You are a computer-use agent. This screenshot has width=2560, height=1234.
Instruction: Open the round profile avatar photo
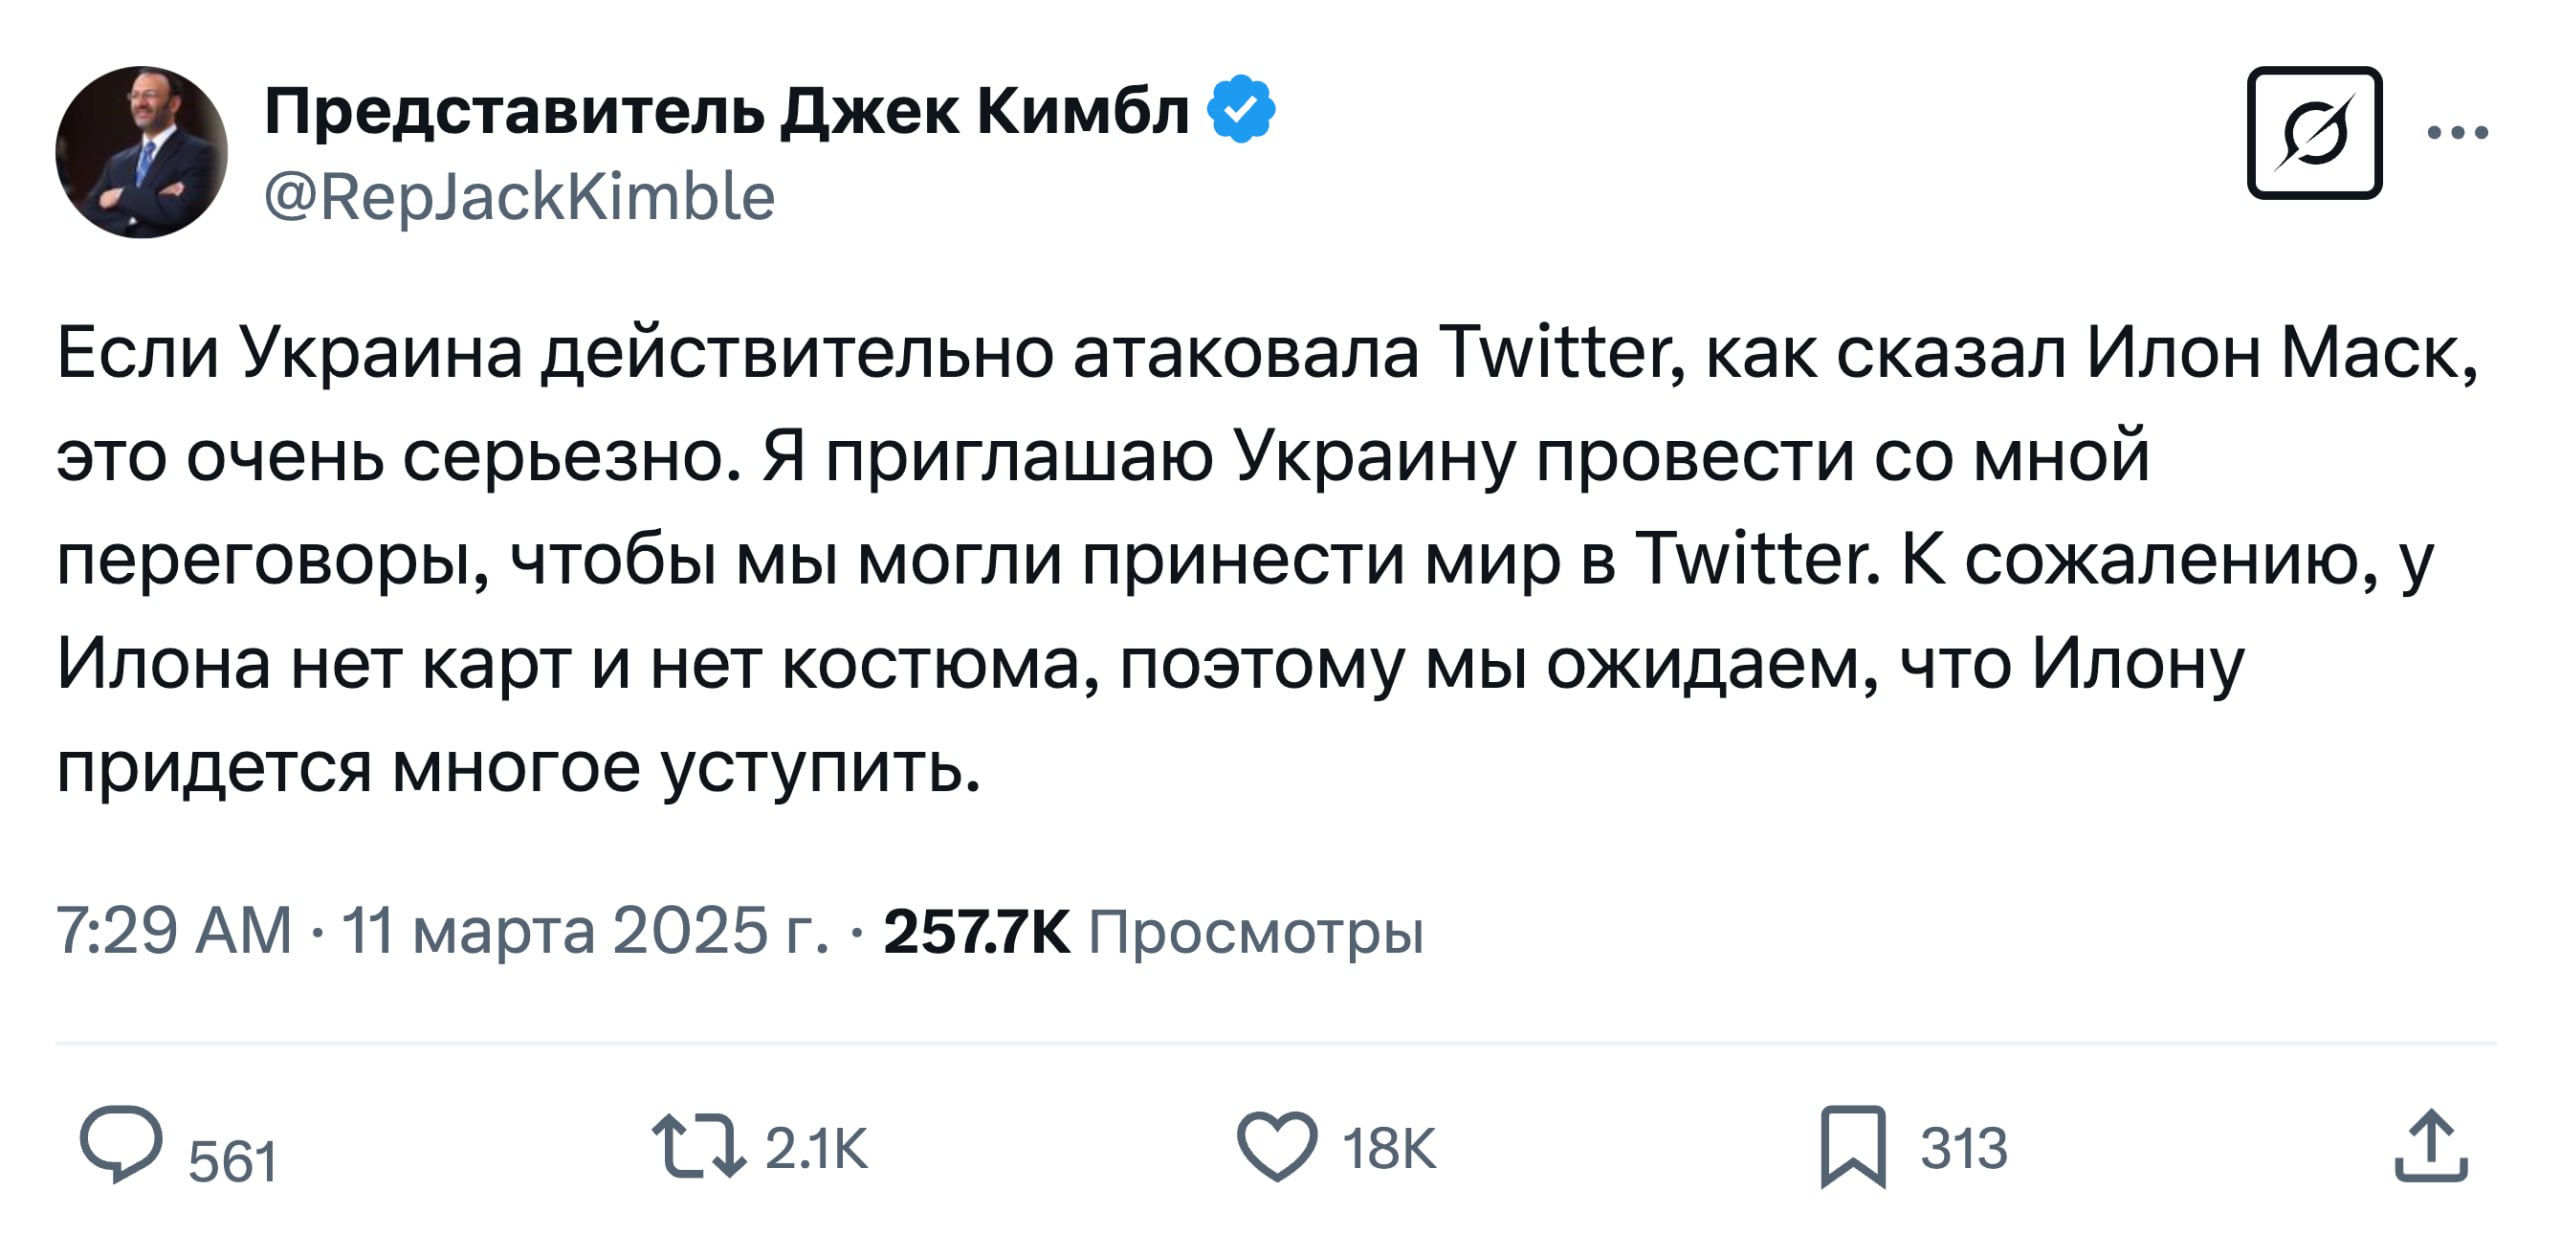point(141,152)
